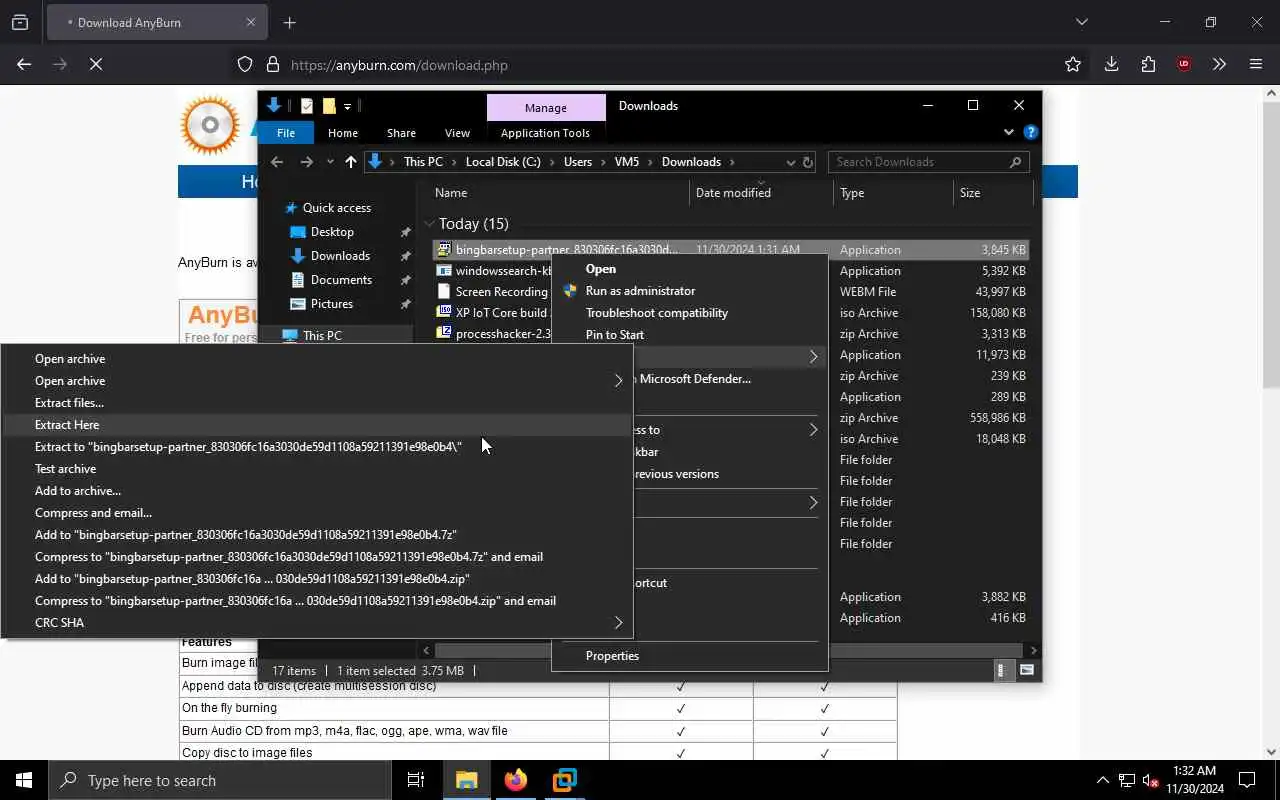Open a new browser tab
Image resolution: width=1280 pixels, height=800 pixels.
click(x=290, y=23)
